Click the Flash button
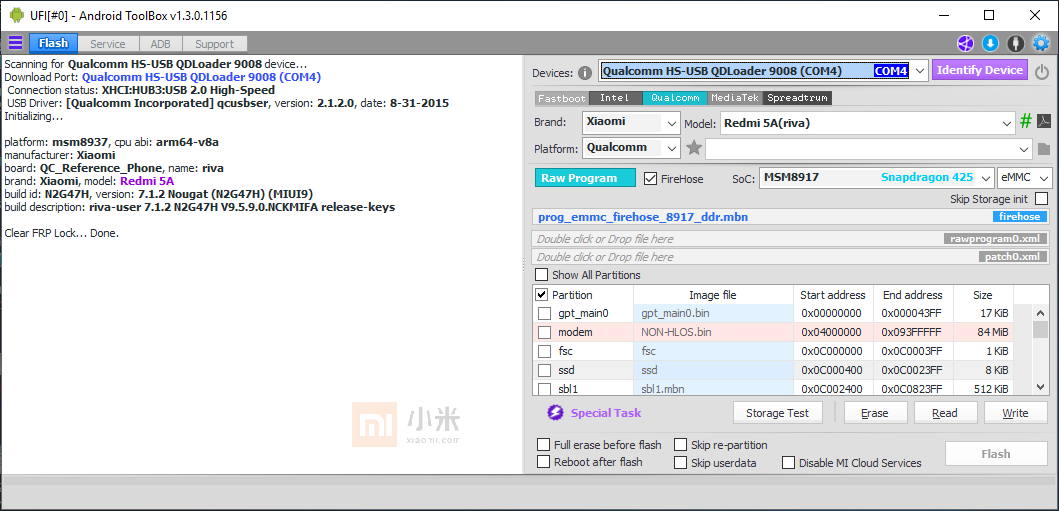Viewport: 1059px width, 511px height. pyautogui.click(x=996, y=454)
